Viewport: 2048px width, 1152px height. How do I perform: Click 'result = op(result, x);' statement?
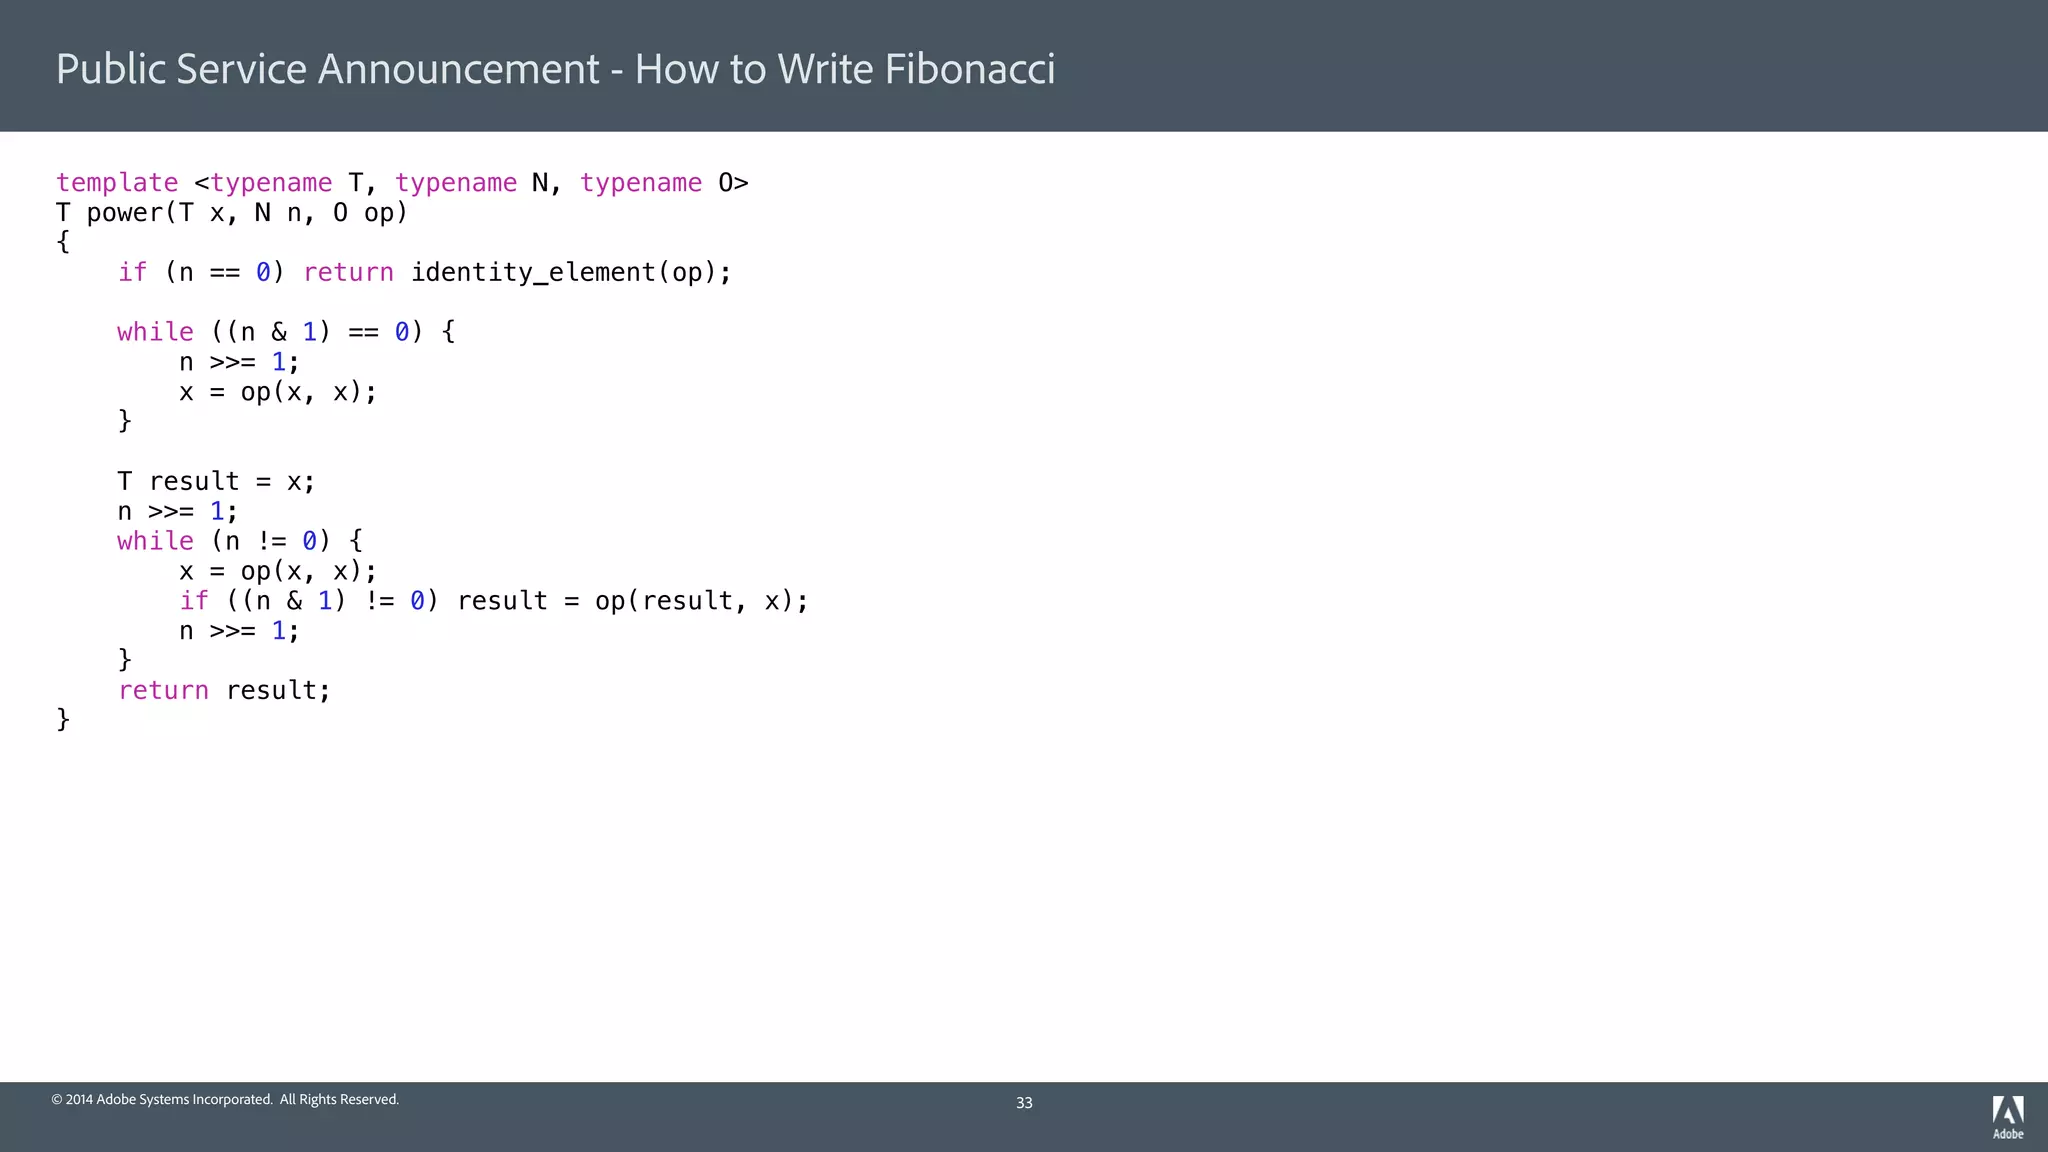632,601
